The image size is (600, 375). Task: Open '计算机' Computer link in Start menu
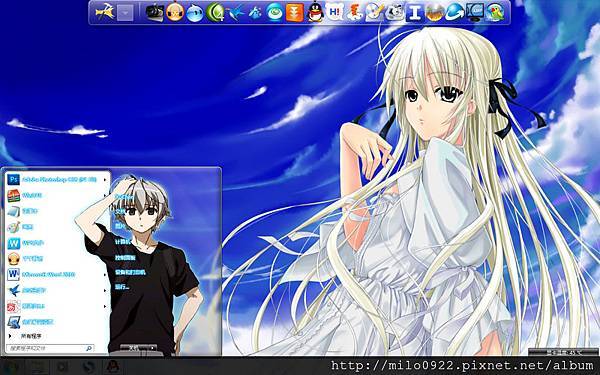tap(122, 242)
